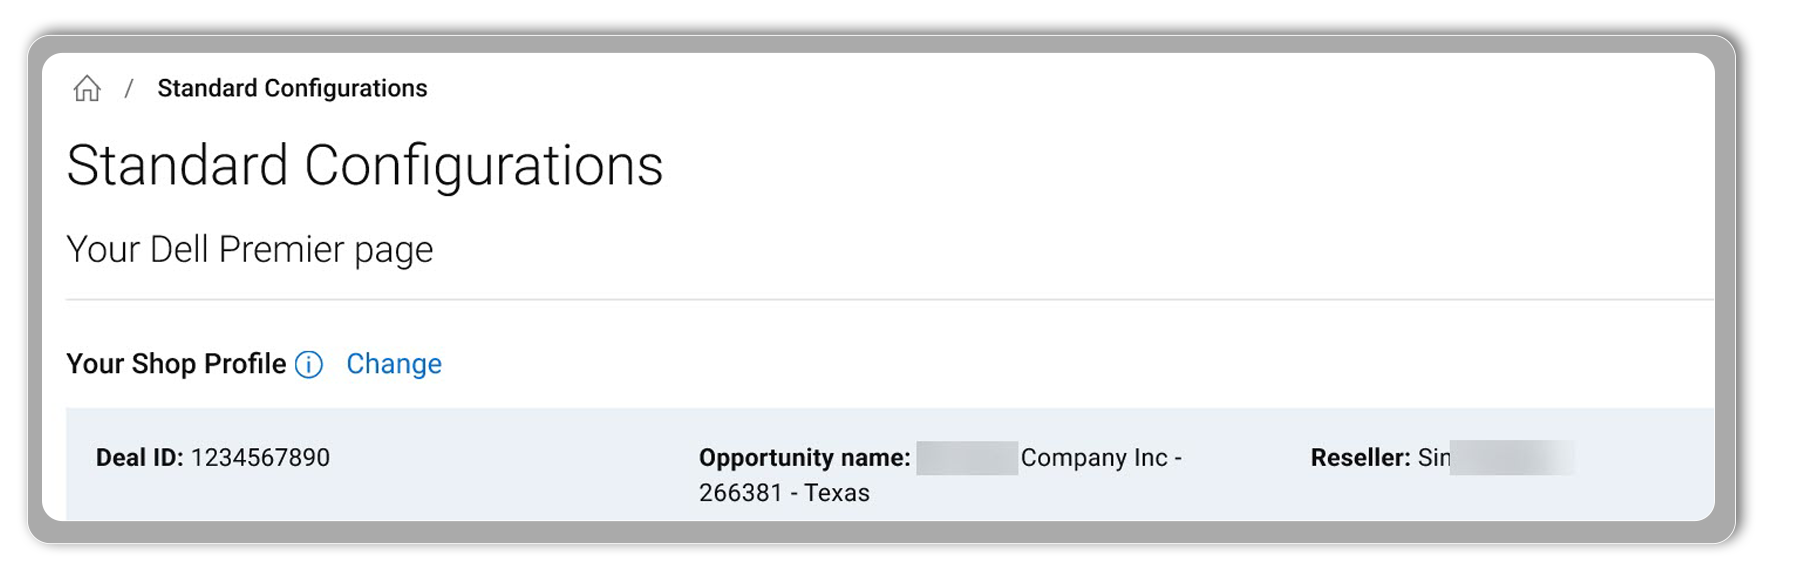The height and width of the screenshot is (569, 1800).
Task: Click the Company Inc text
Action: pyautogui.click(x=1093, y=458)
